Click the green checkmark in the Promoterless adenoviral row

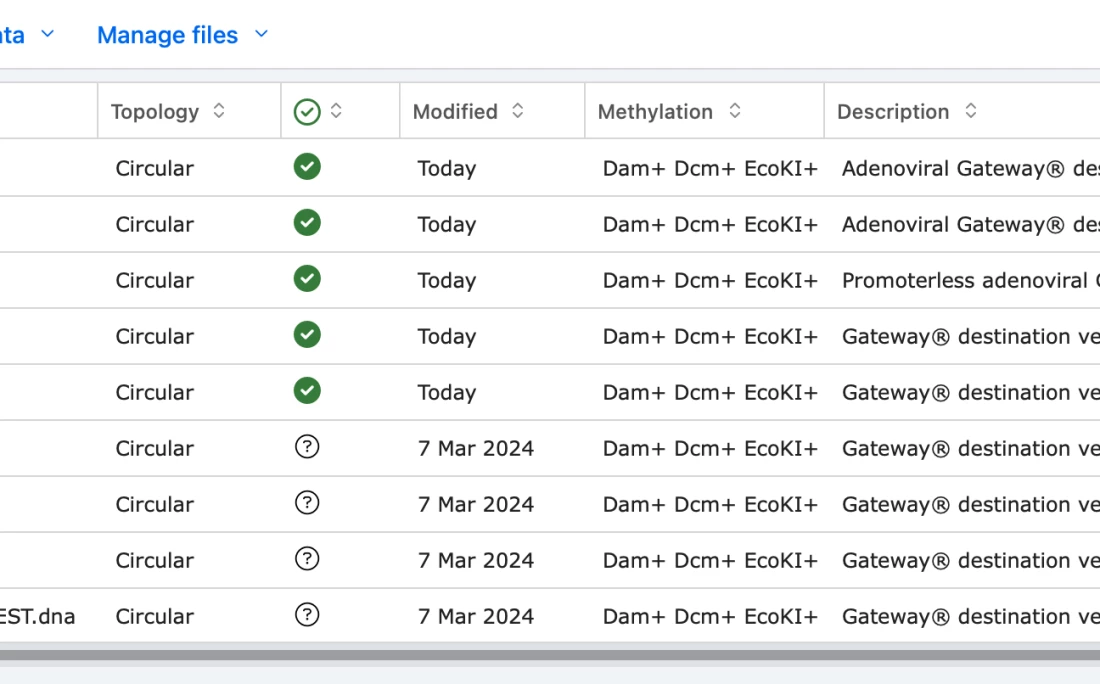pos(307,279)
